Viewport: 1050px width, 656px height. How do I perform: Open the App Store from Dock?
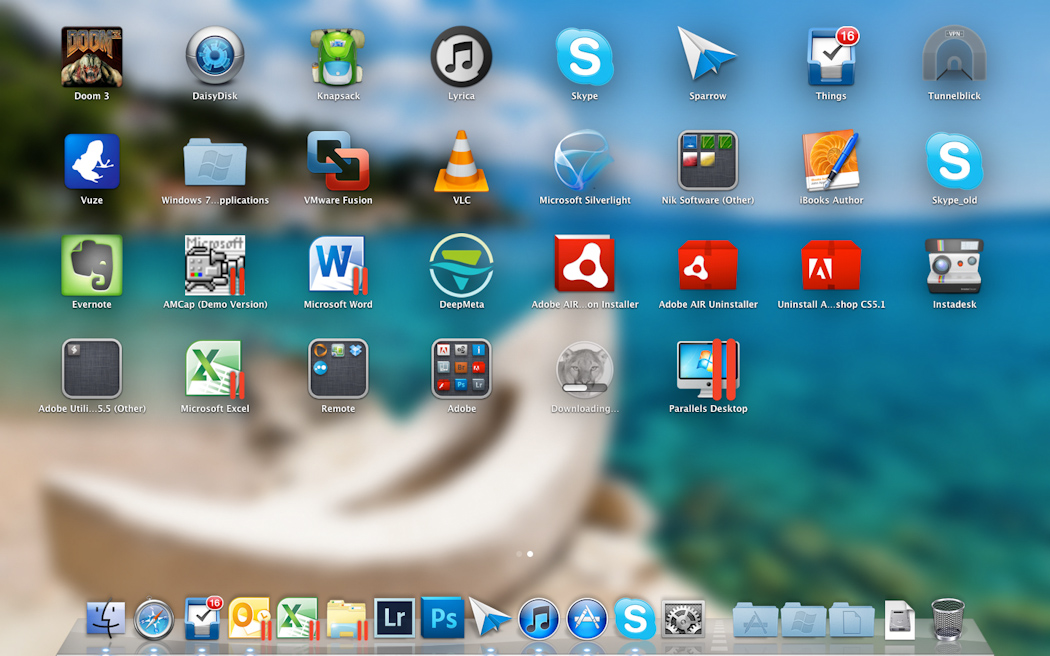587,619
